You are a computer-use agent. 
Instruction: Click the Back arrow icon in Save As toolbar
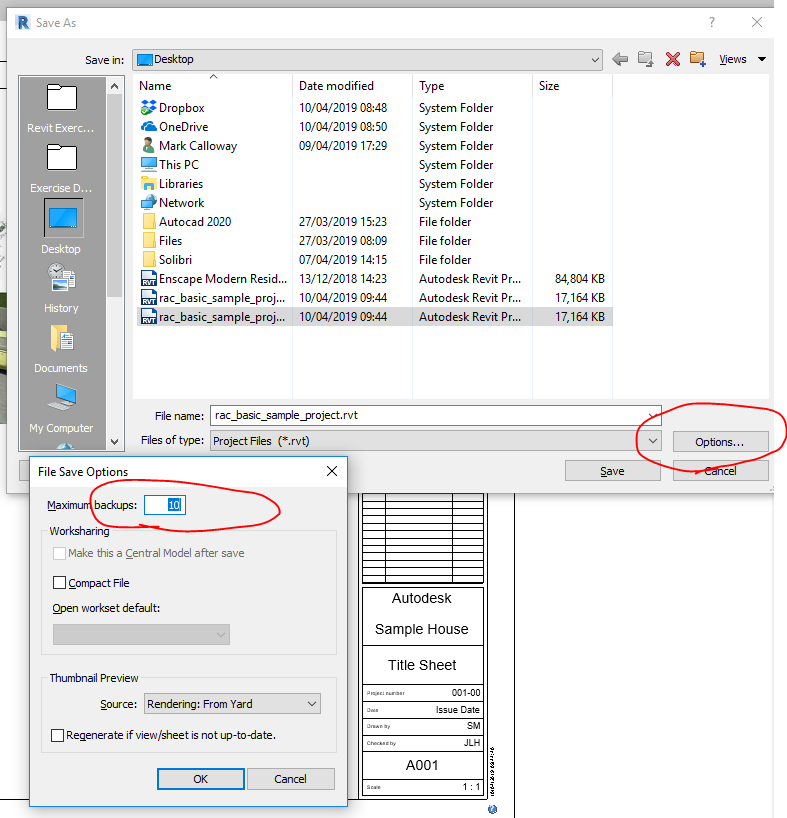click(x=620, y=59)
